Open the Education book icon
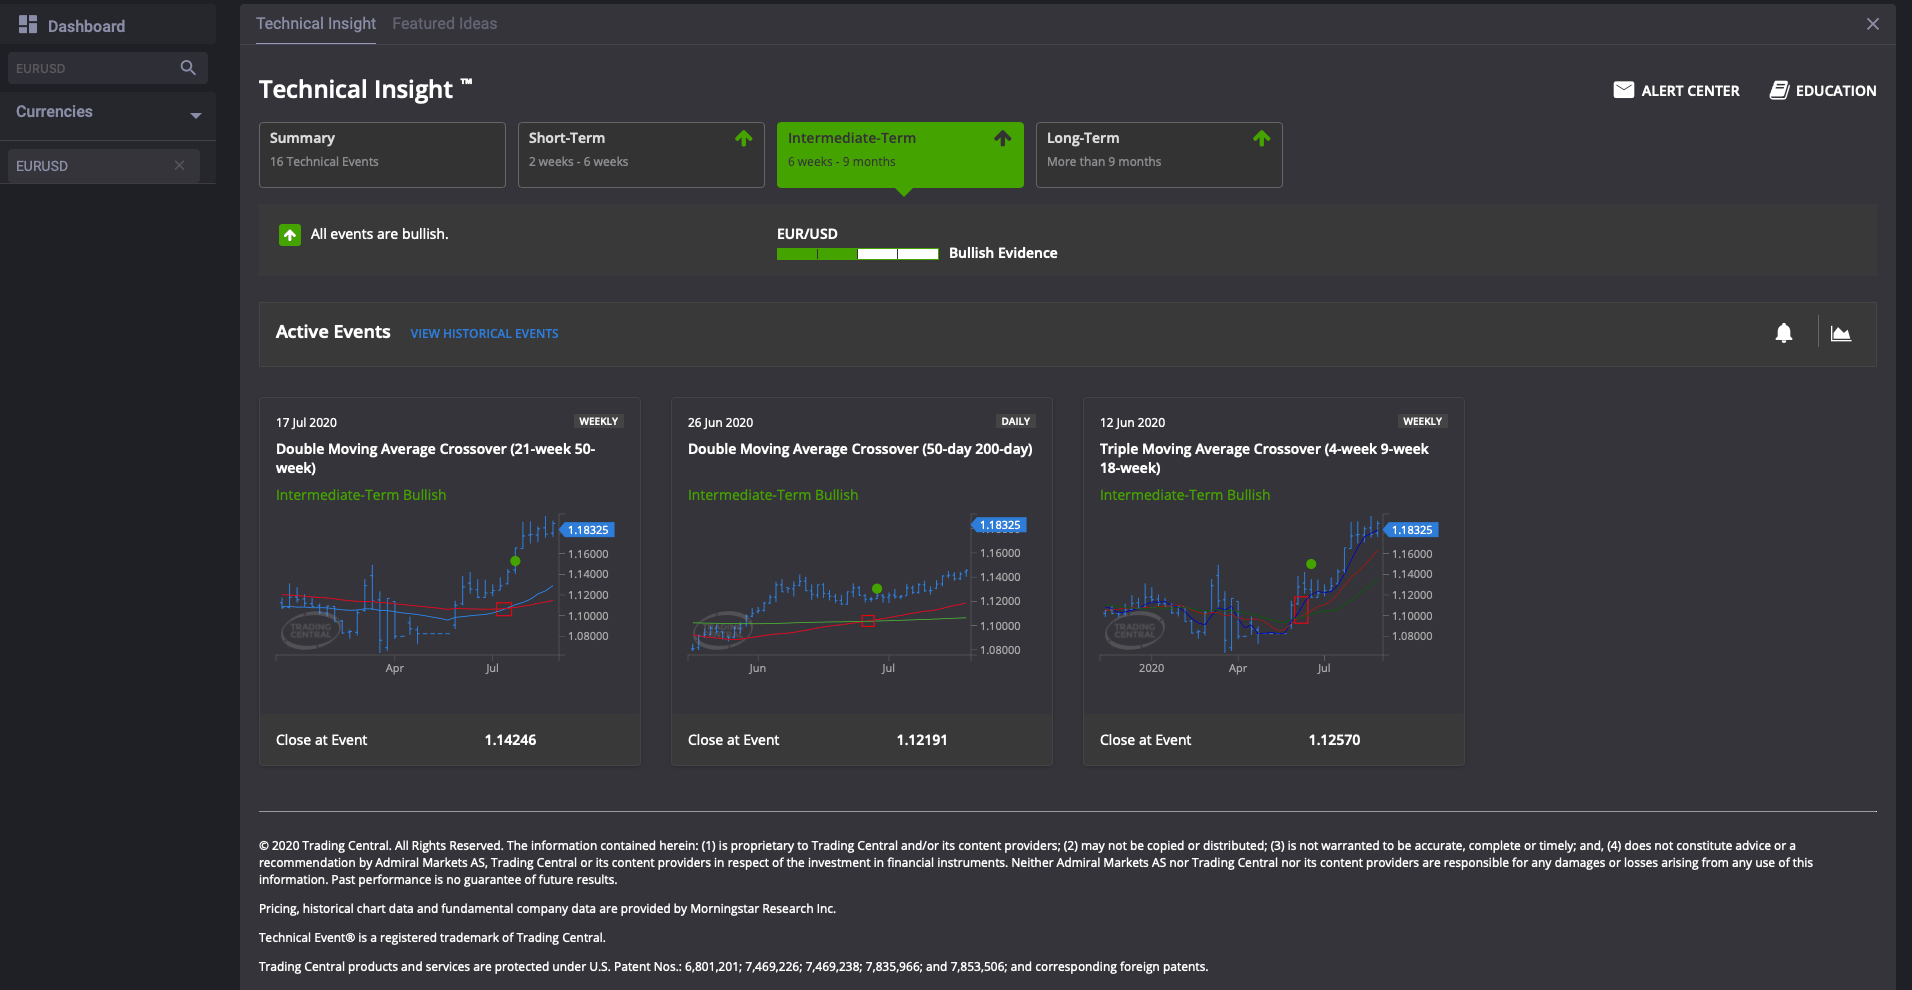The height and width of the screenshot is (990, 1912). [x=1780, y=90]
